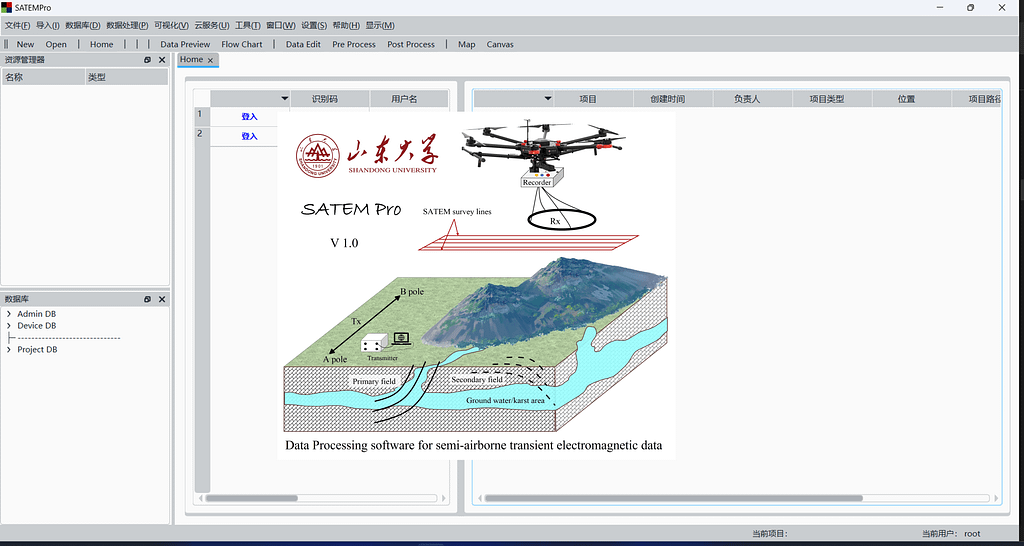Click the project table horizontal scrollbar

click(x=670, y=498)
